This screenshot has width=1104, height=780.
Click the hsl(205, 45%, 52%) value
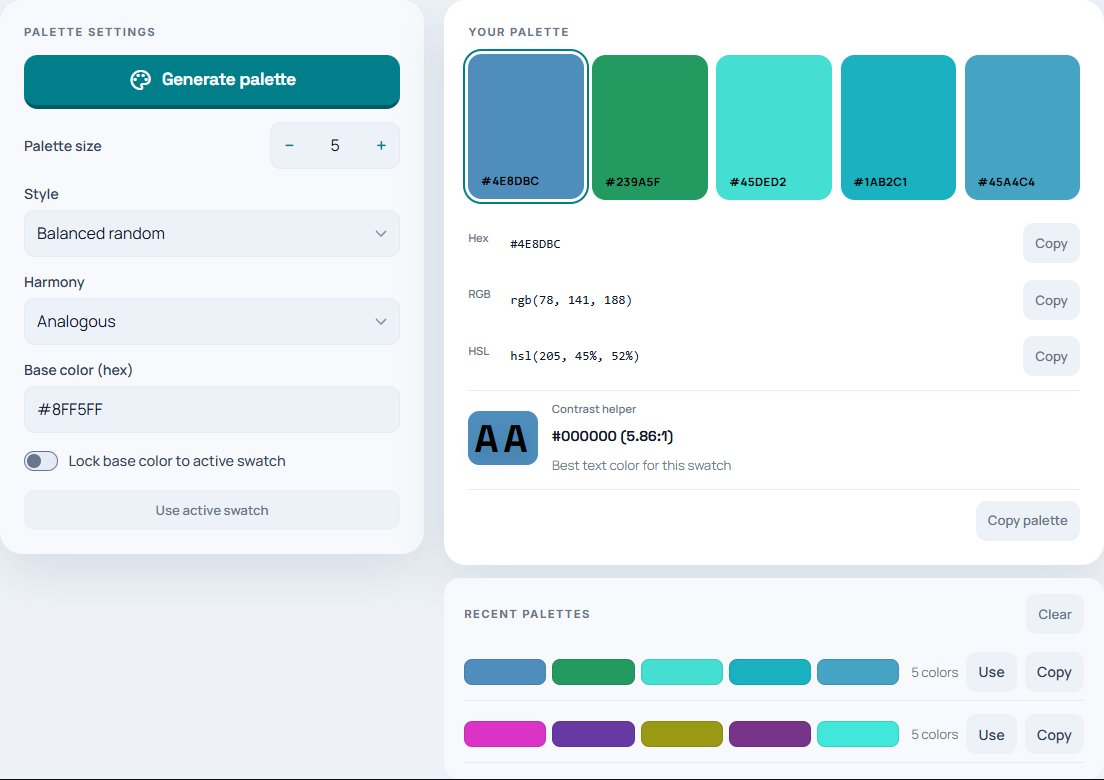(575, 356)
